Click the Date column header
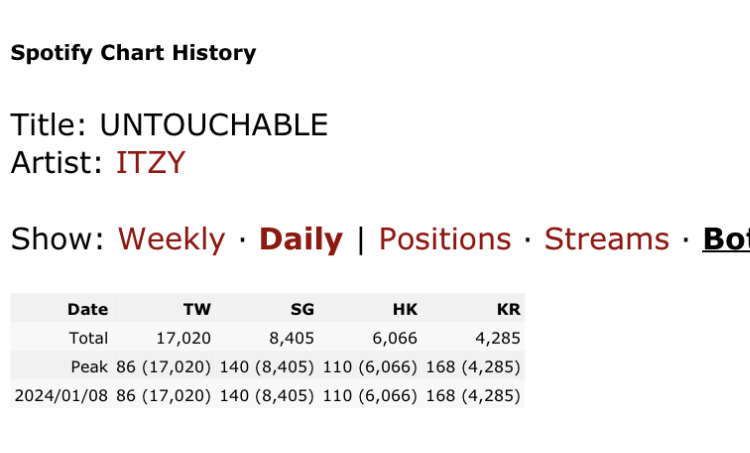 (x=87, y=310)
